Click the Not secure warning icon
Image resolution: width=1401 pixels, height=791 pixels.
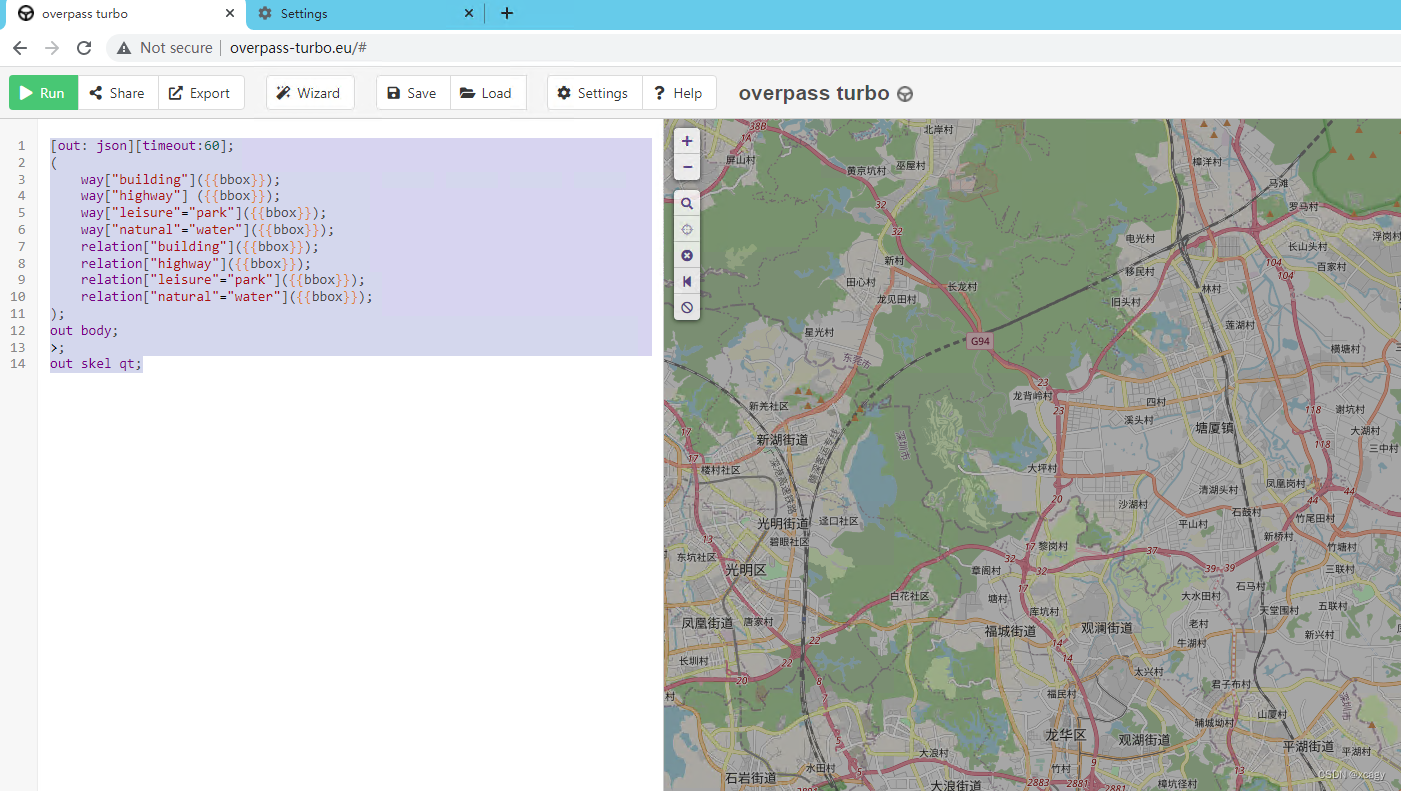123,47
